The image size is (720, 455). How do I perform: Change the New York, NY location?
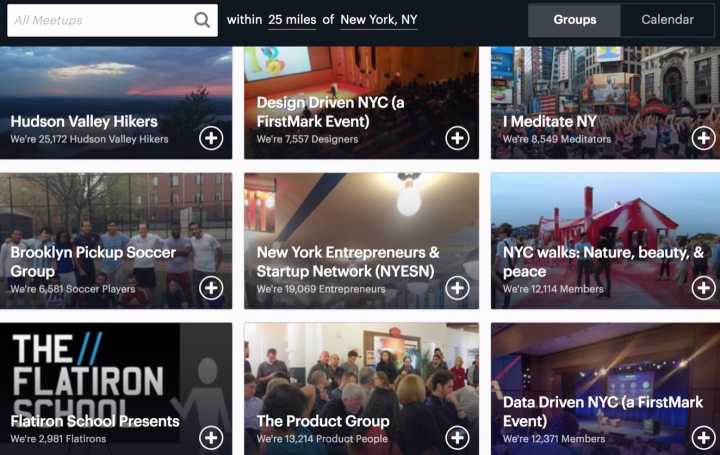(x=378, y=20)
